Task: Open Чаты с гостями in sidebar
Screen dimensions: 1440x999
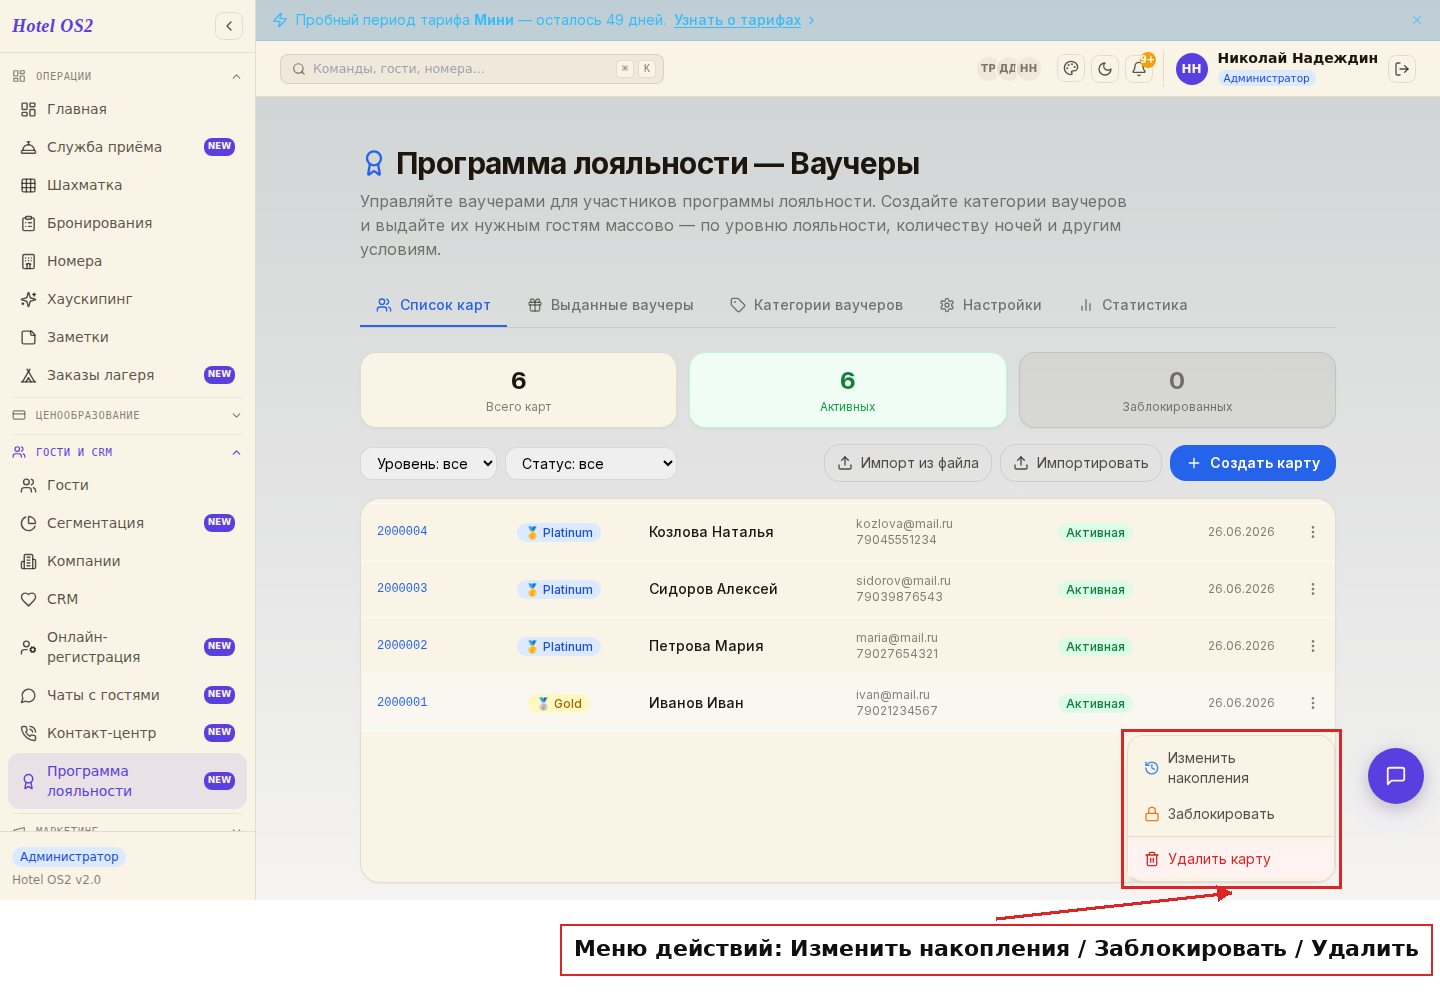Action: [x=127, y=695]
